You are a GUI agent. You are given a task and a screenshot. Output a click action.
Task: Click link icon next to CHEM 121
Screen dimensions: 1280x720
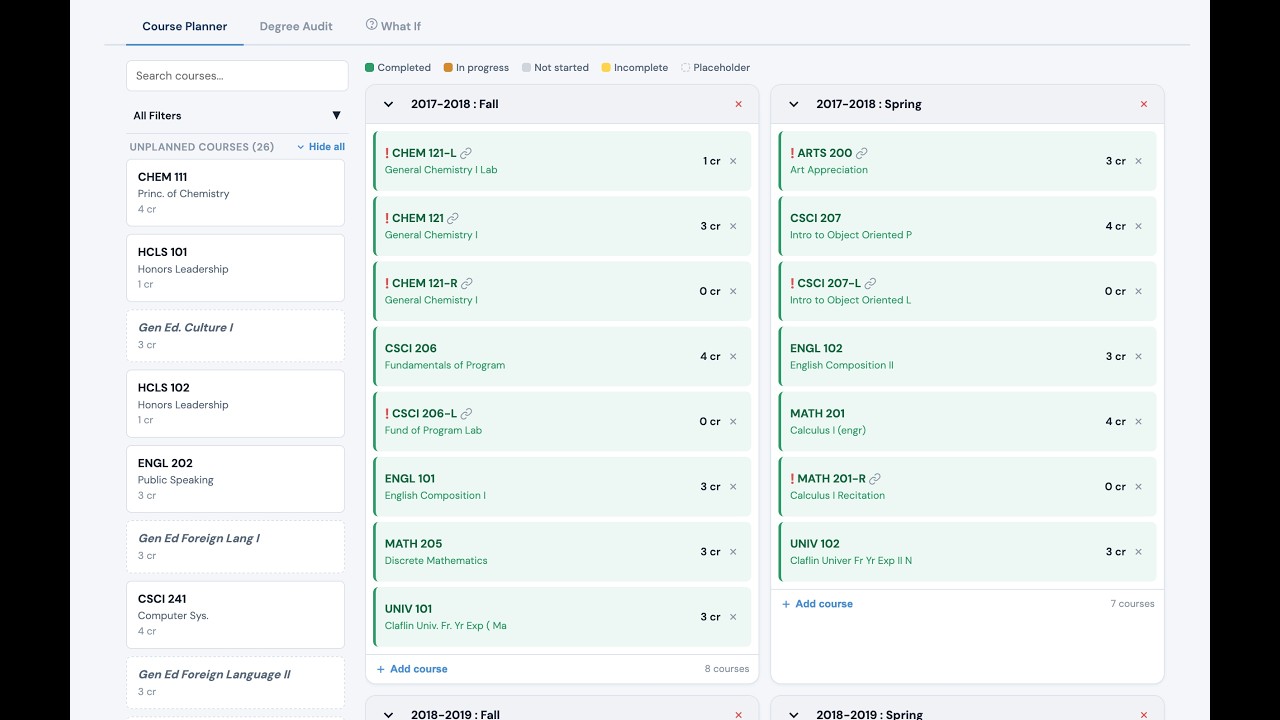coord(453,218)
